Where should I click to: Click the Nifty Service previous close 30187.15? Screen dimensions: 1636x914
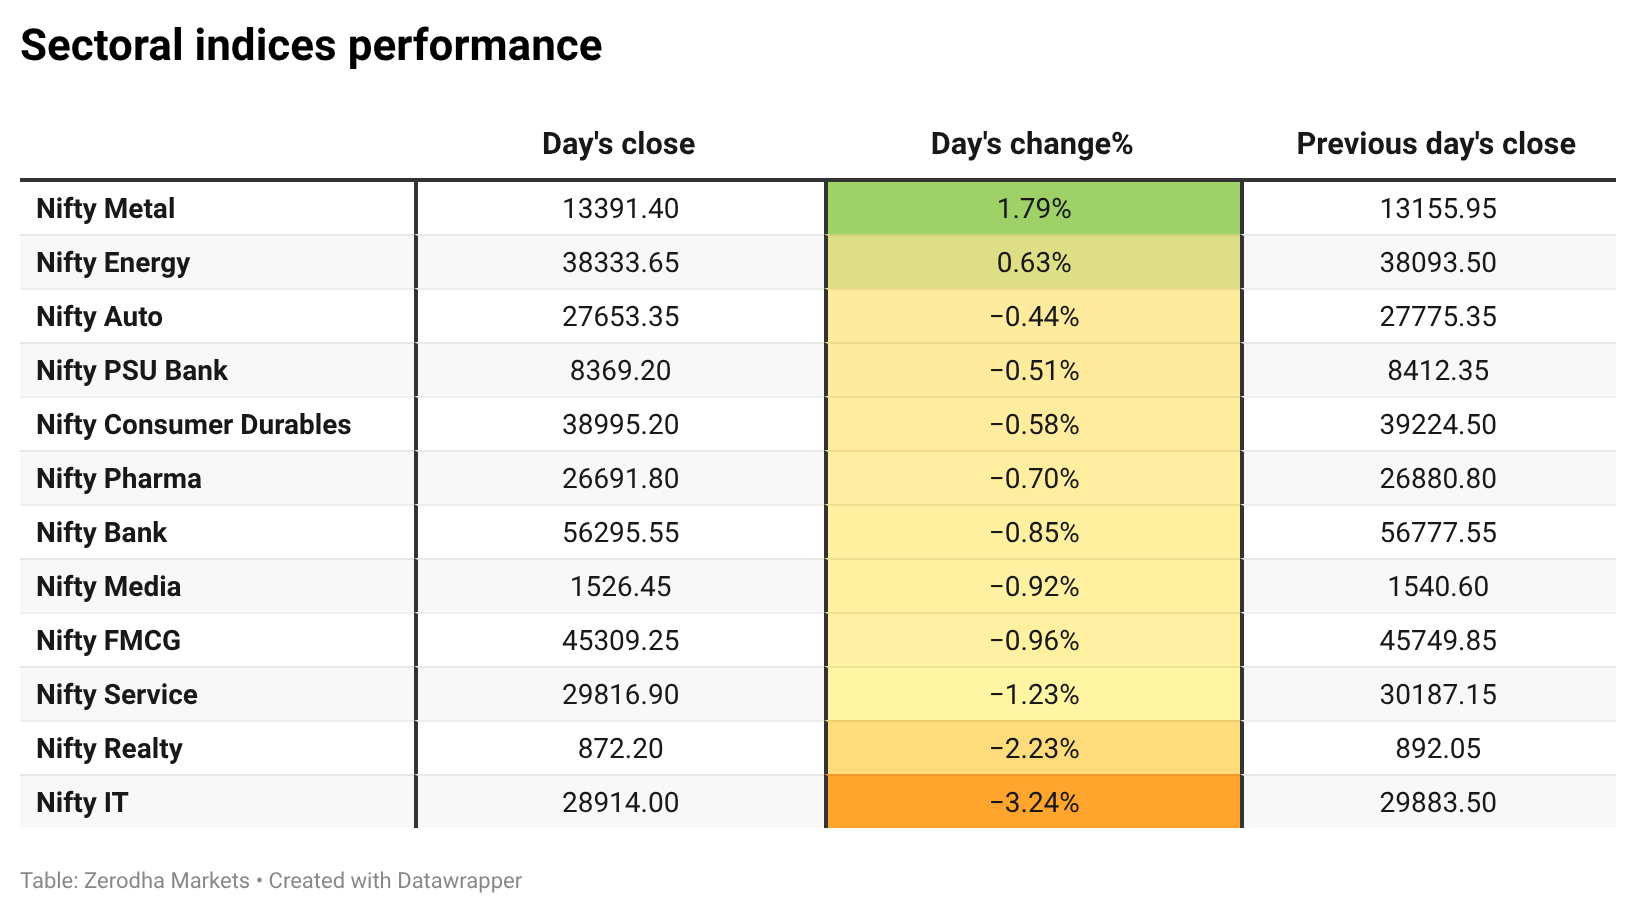coord(1438,694)
